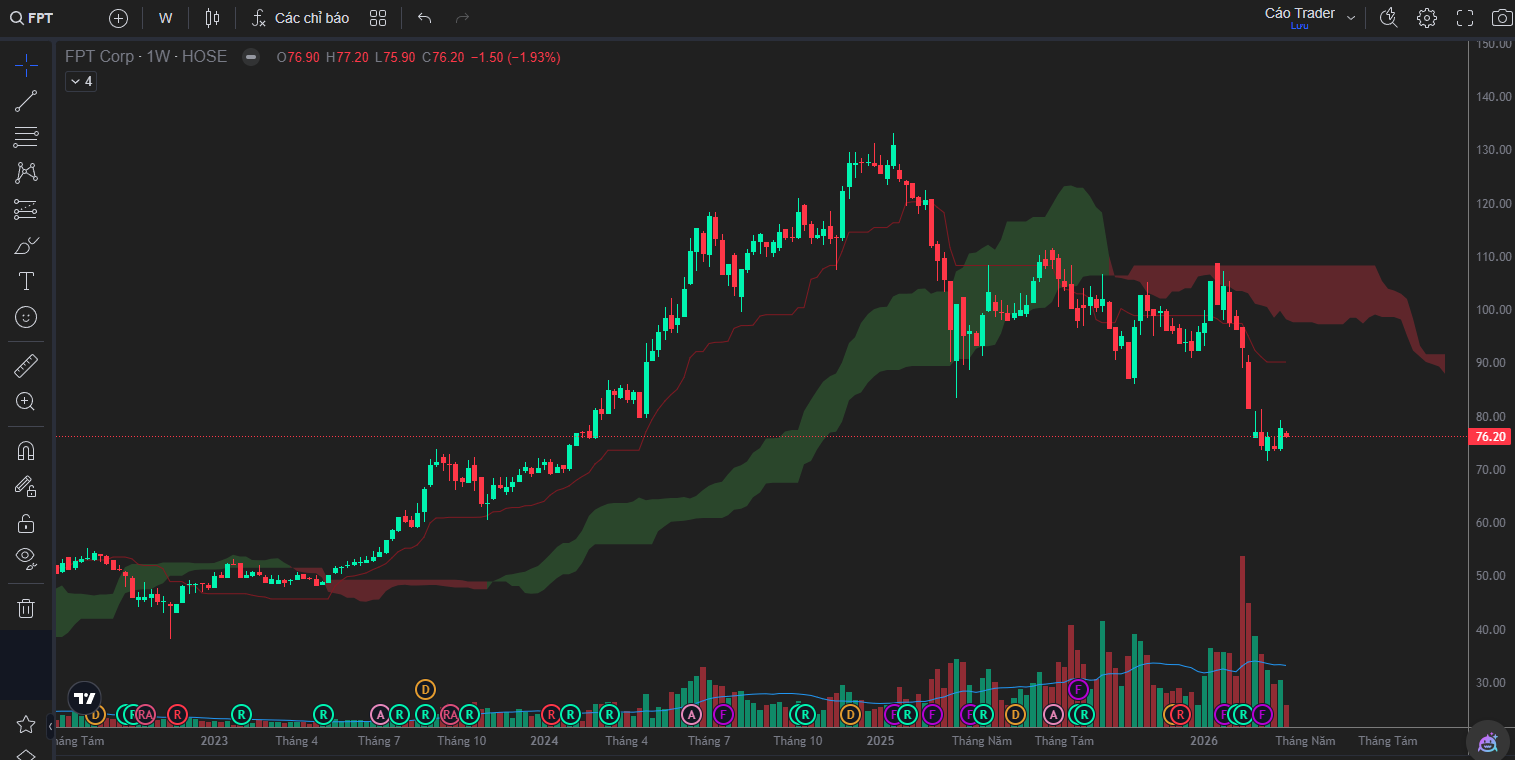Image resolution: width=1515 pixels, height=760 pixels.
Task: Activate the zoom in tool
Action: click(x=26, y=402)
